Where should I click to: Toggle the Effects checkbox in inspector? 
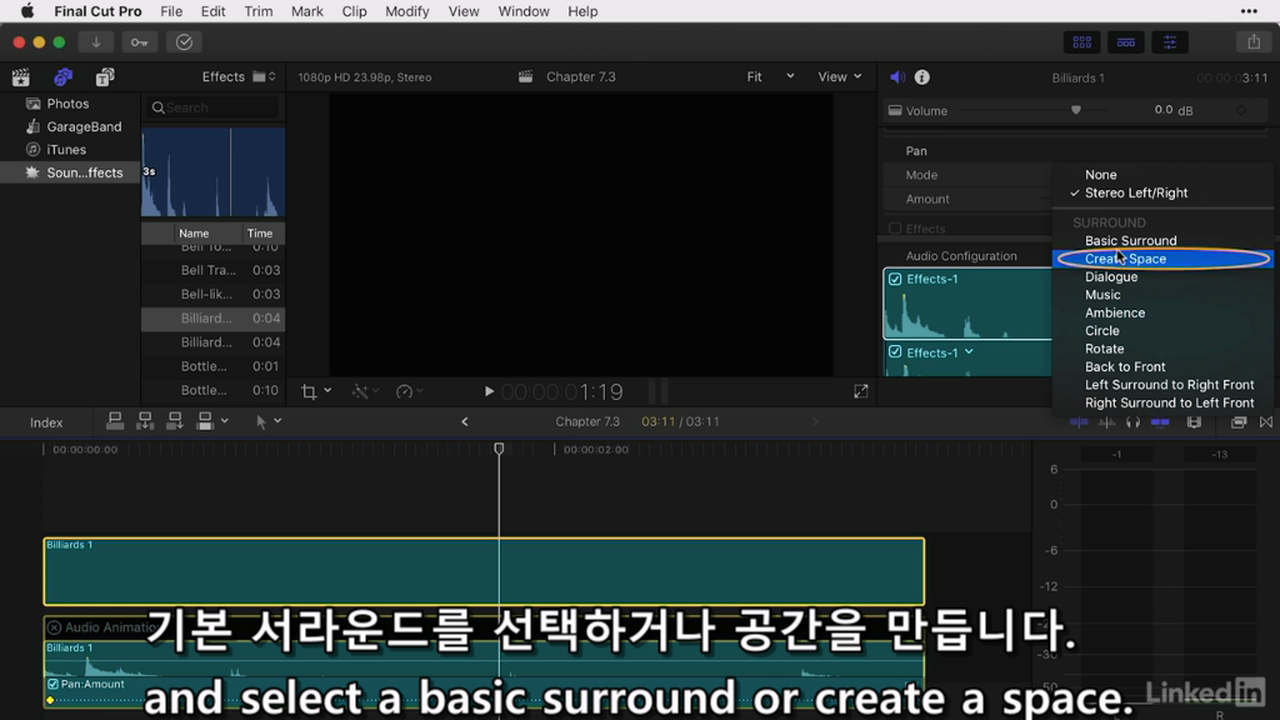pyautogui.click(x=895, y=229)
